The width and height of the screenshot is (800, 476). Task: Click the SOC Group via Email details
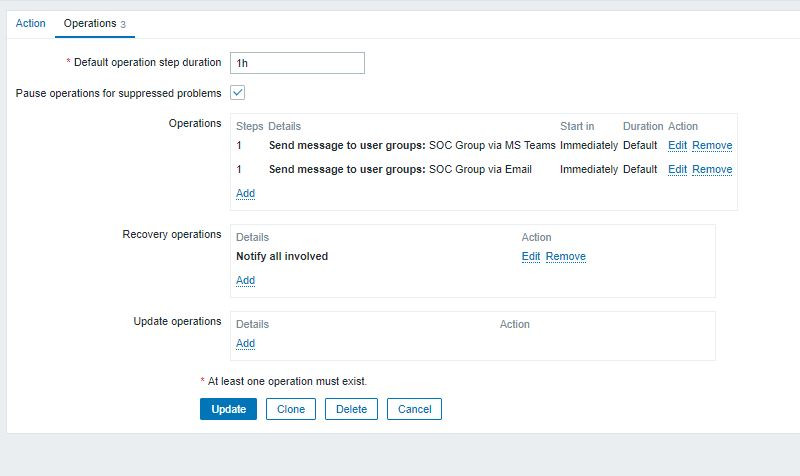400,169
